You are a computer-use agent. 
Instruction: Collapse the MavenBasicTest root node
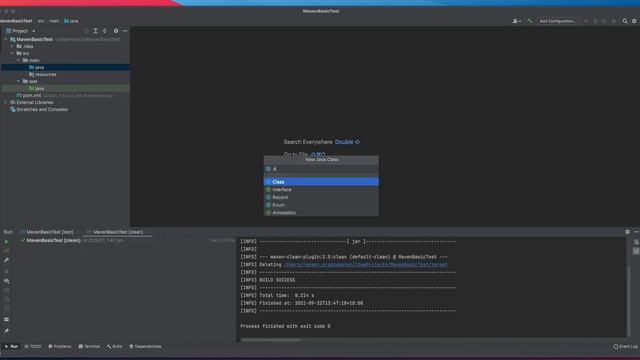(x=6, y=39)
